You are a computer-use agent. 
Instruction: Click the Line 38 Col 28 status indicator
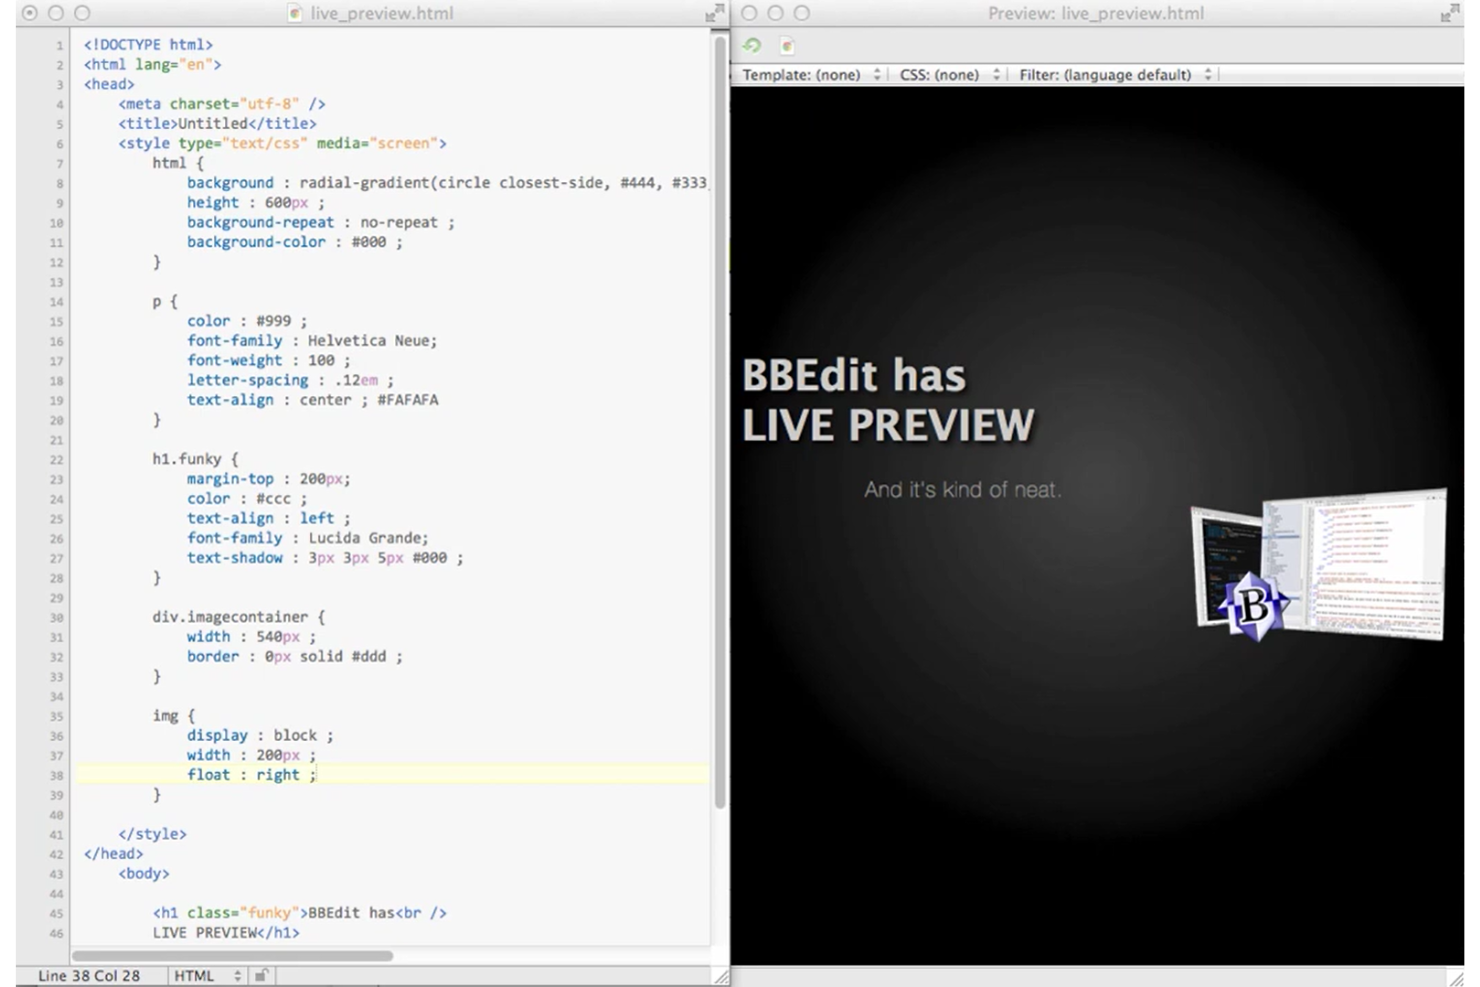click(88, 975)
